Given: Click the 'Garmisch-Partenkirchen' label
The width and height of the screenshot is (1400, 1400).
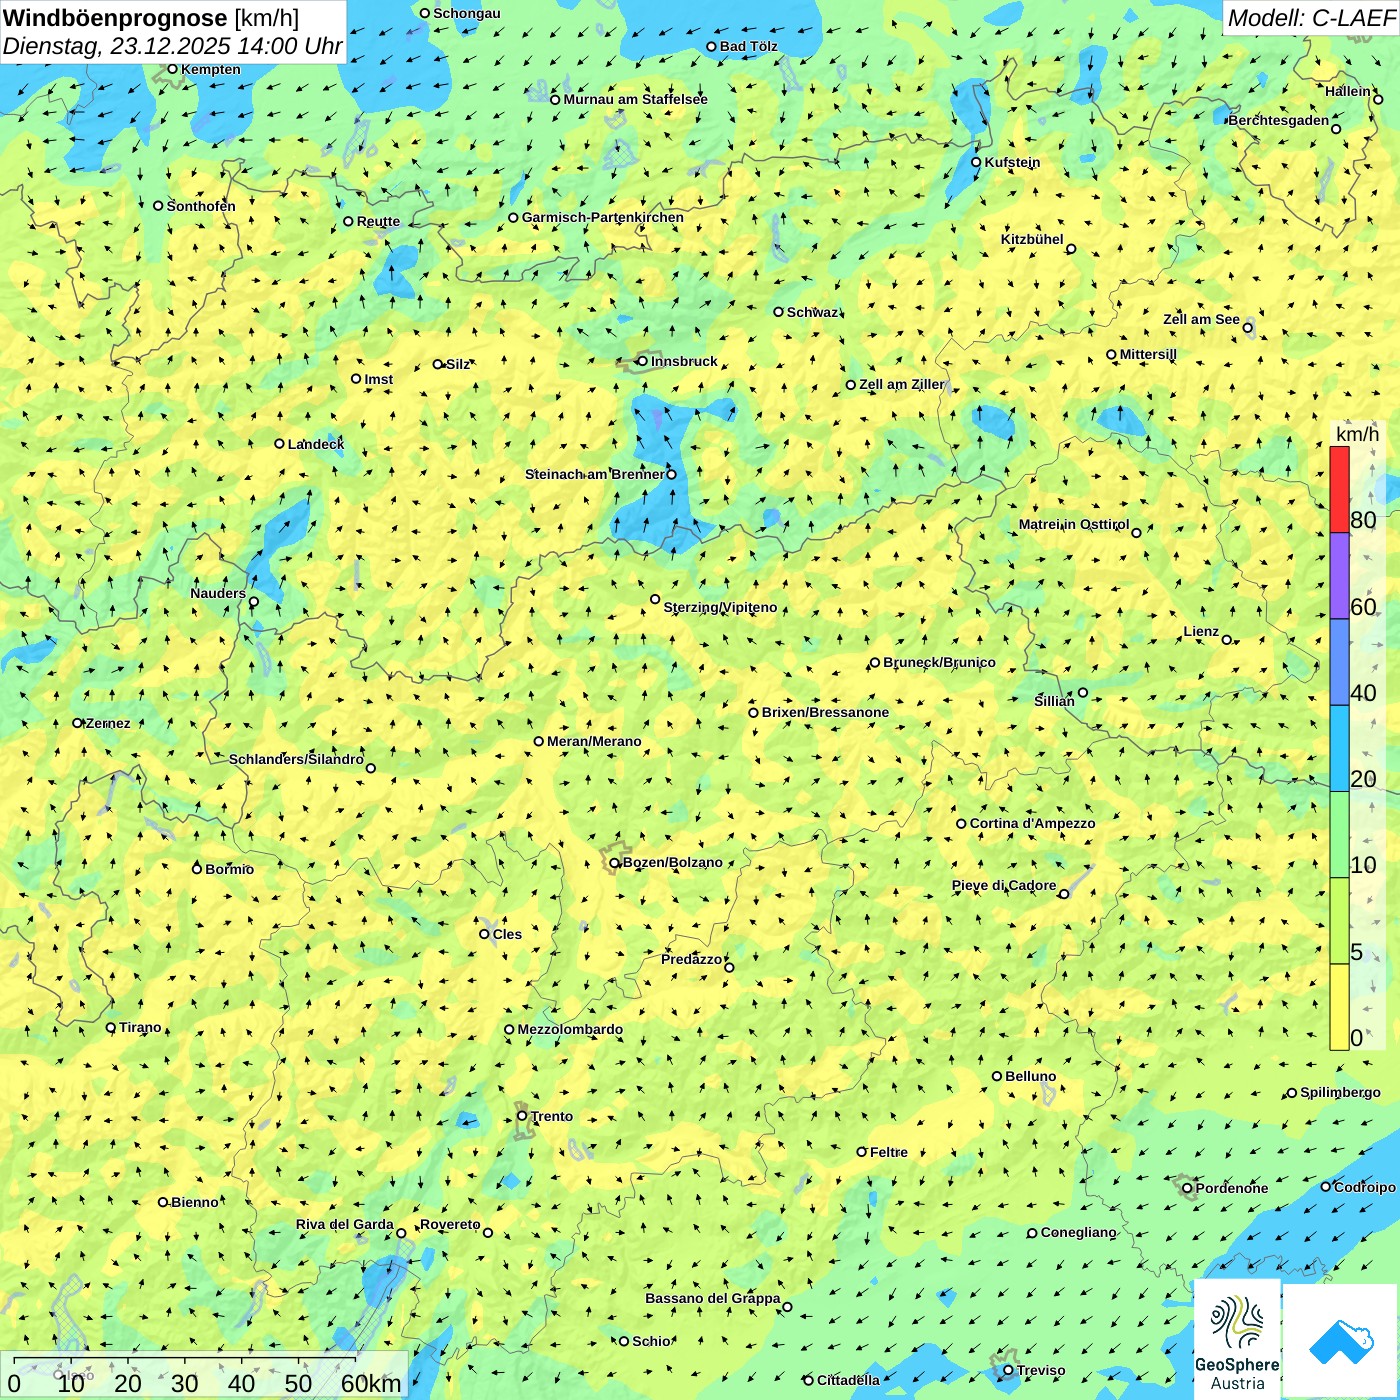Looking at the screenshot, I should pyautogui.click(x=603, y=217).
